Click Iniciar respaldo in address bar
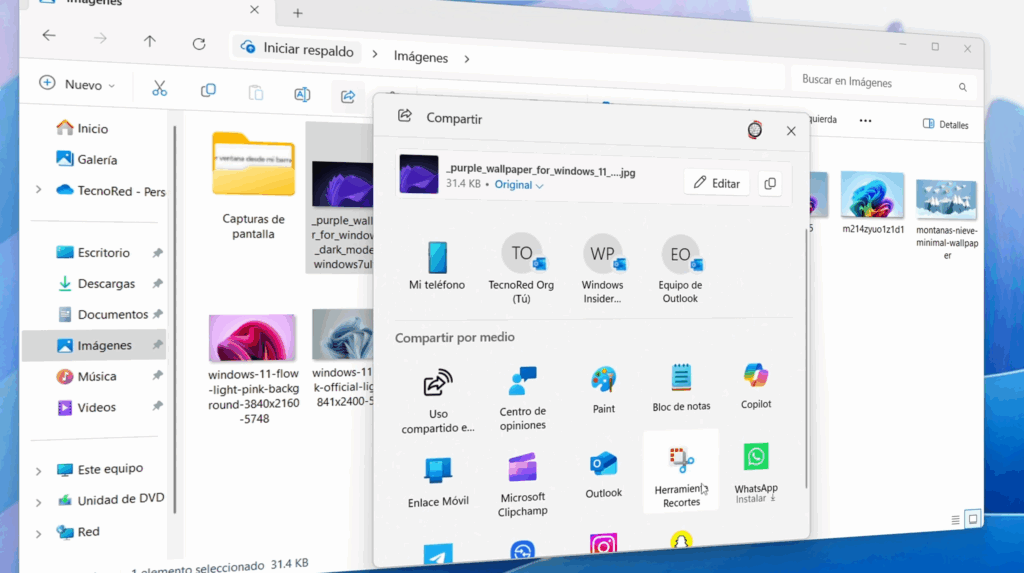Image resolution: width=1024 pixels, height=573 pixels. pyautogui.click(x=297, y=49)
